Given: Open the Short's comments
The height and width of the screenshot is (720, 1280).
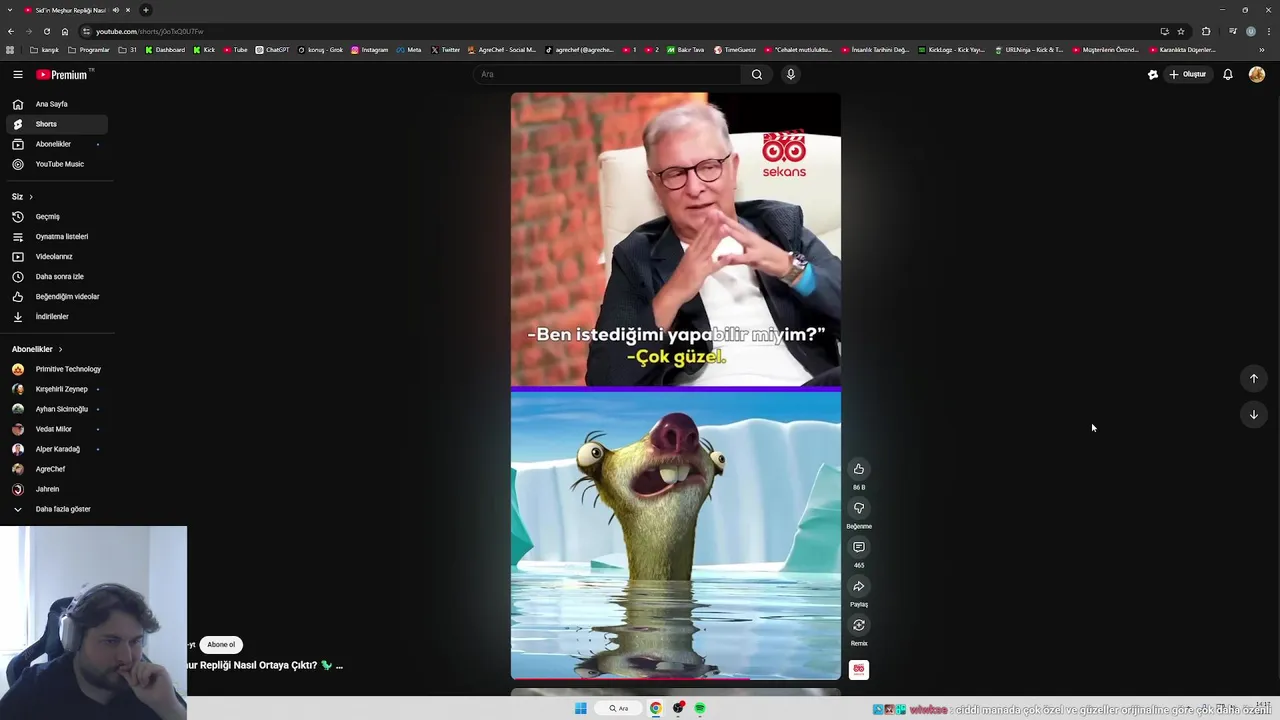Looking at the screenshot, I should [x=859, y=547].
